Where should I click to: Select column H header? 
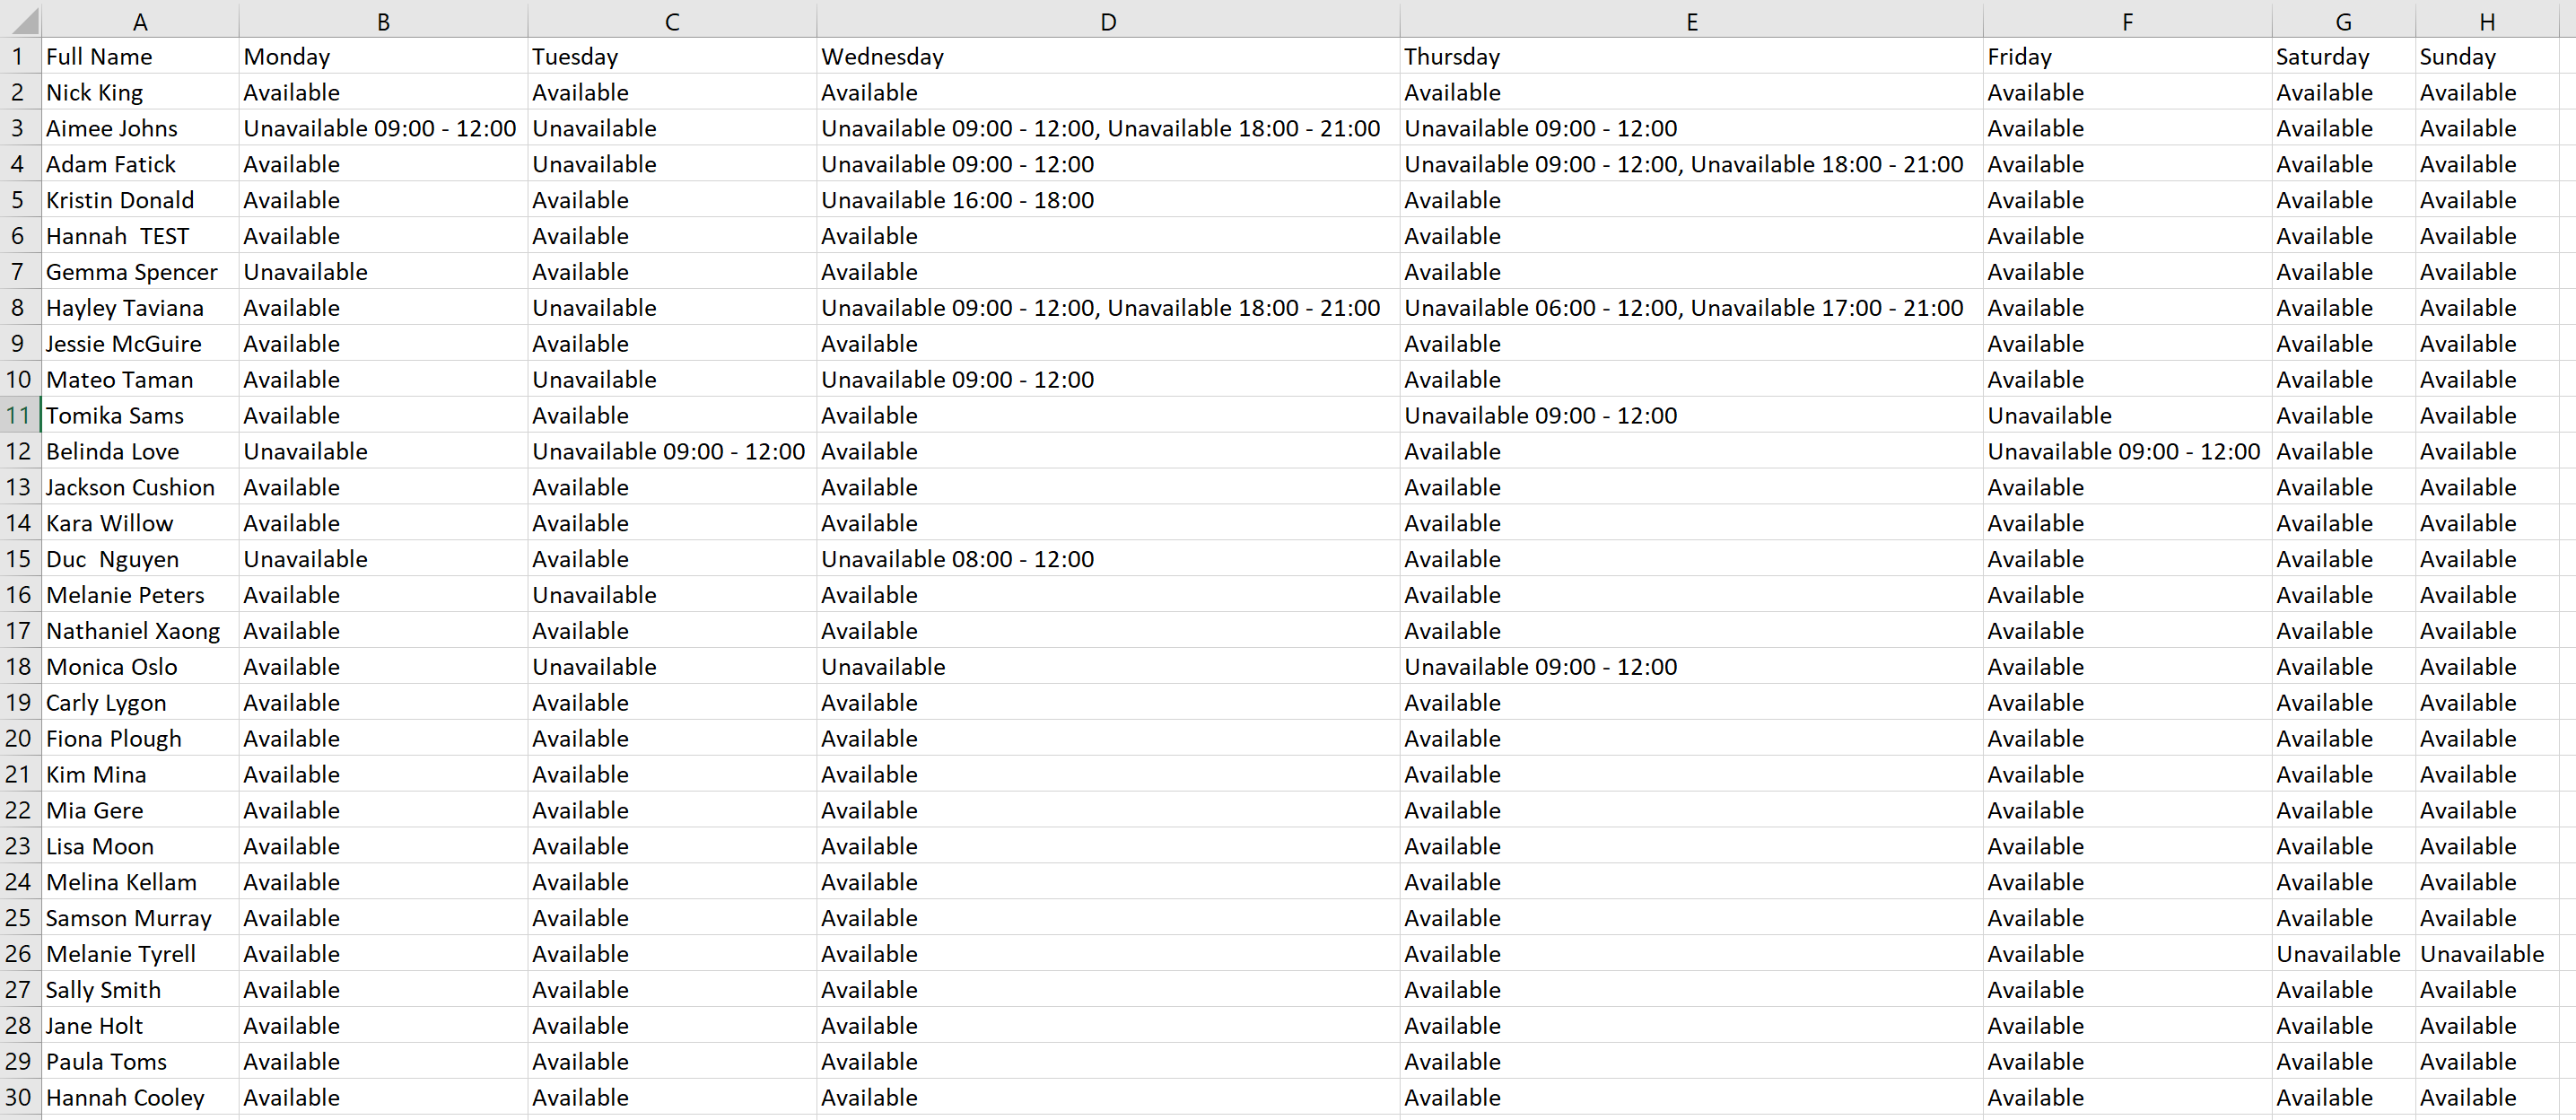(2486, 21)
